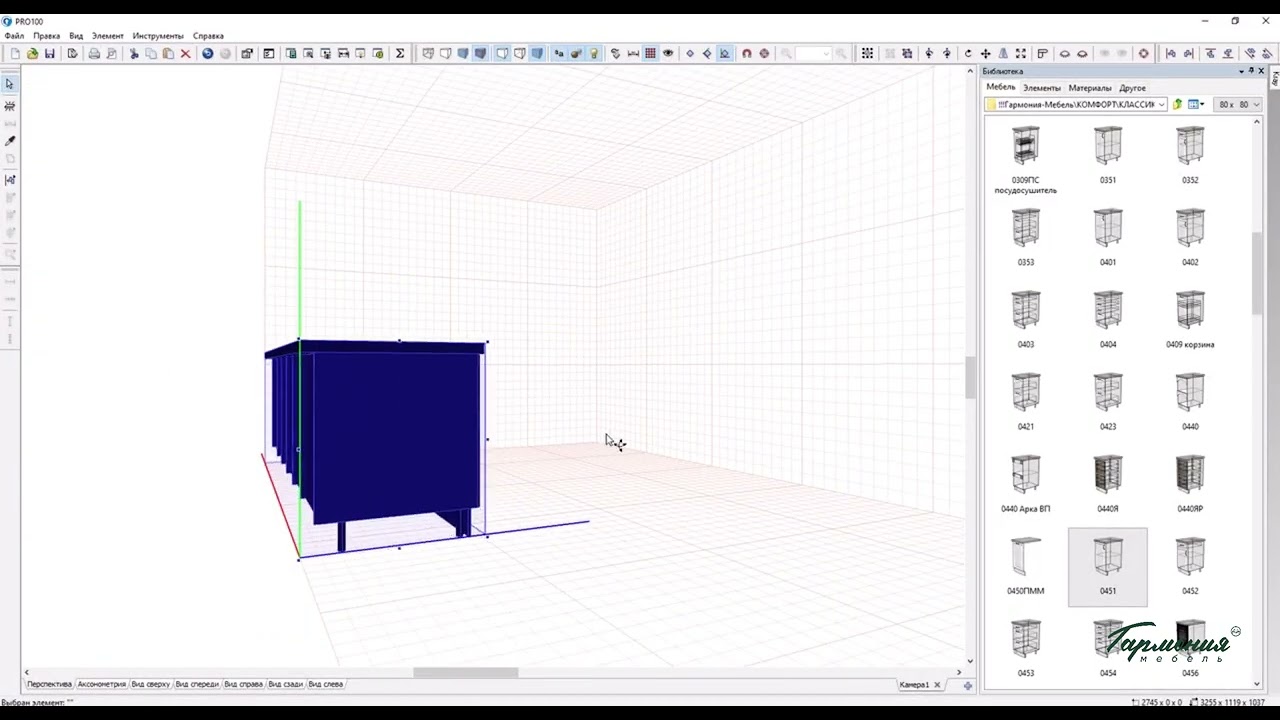Click the library view mode icon
The width and height of the screenshot is (1280, 720).
[x=1196, y=104]
